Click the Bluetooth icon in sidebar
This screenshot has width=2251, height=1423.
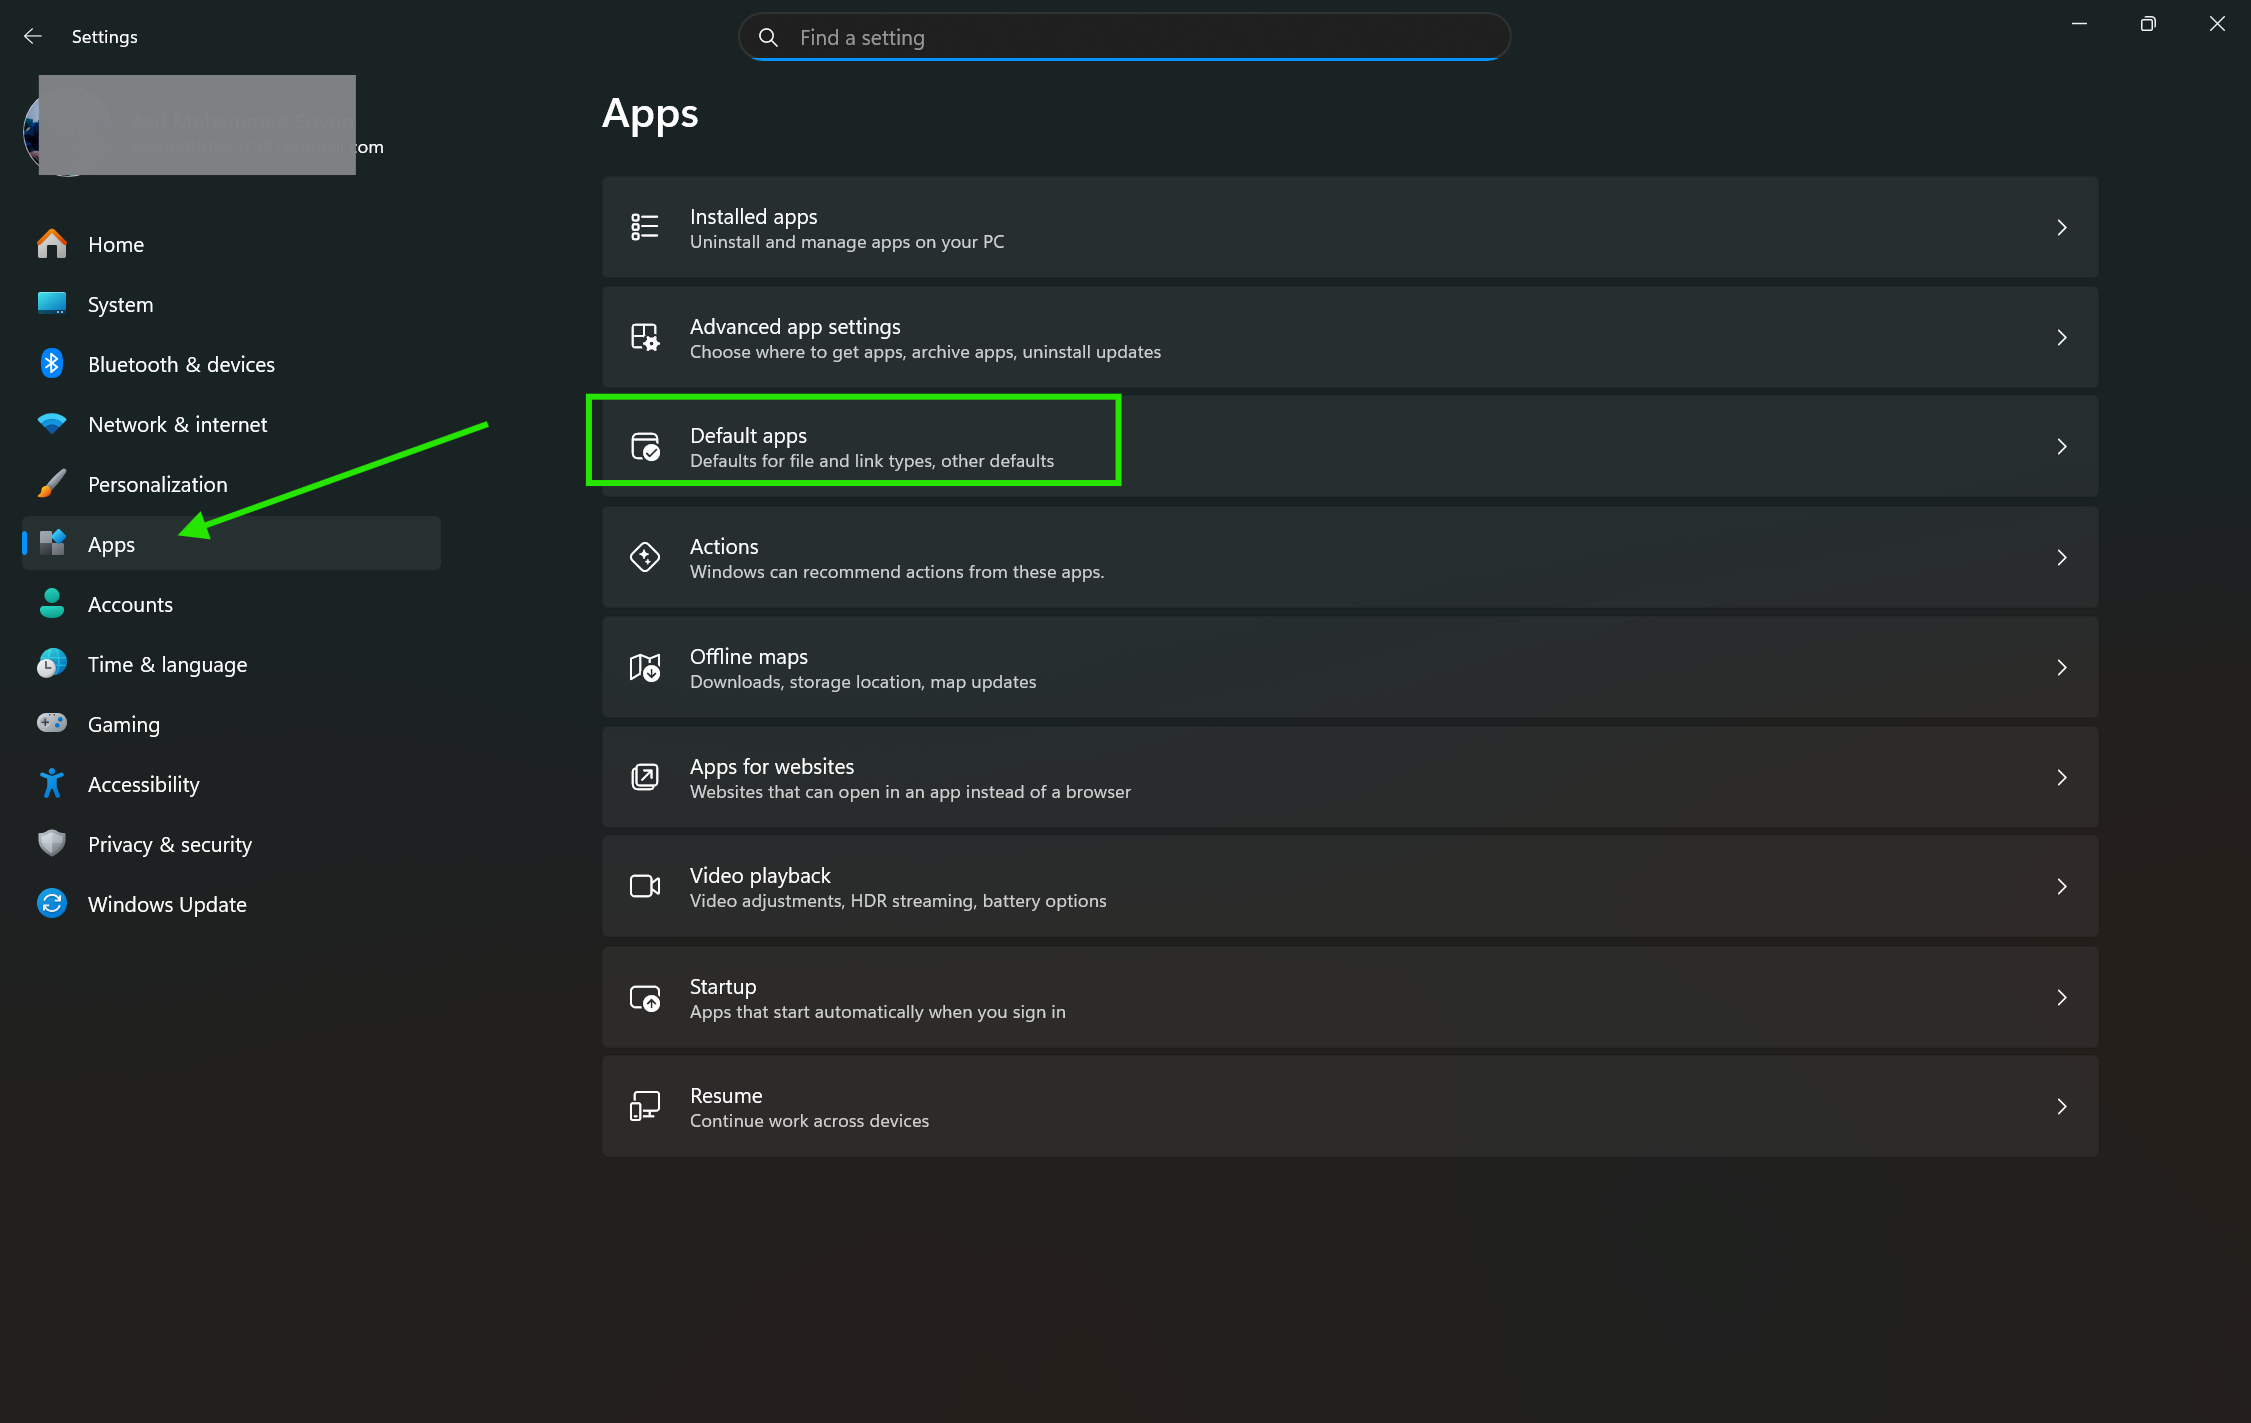pyautogui.click(x=52, y=364)
